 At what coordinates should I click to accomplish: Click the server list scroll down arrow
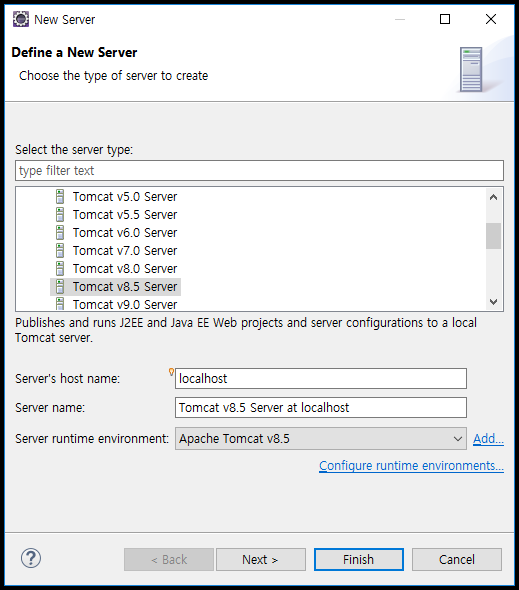[493, 301]
